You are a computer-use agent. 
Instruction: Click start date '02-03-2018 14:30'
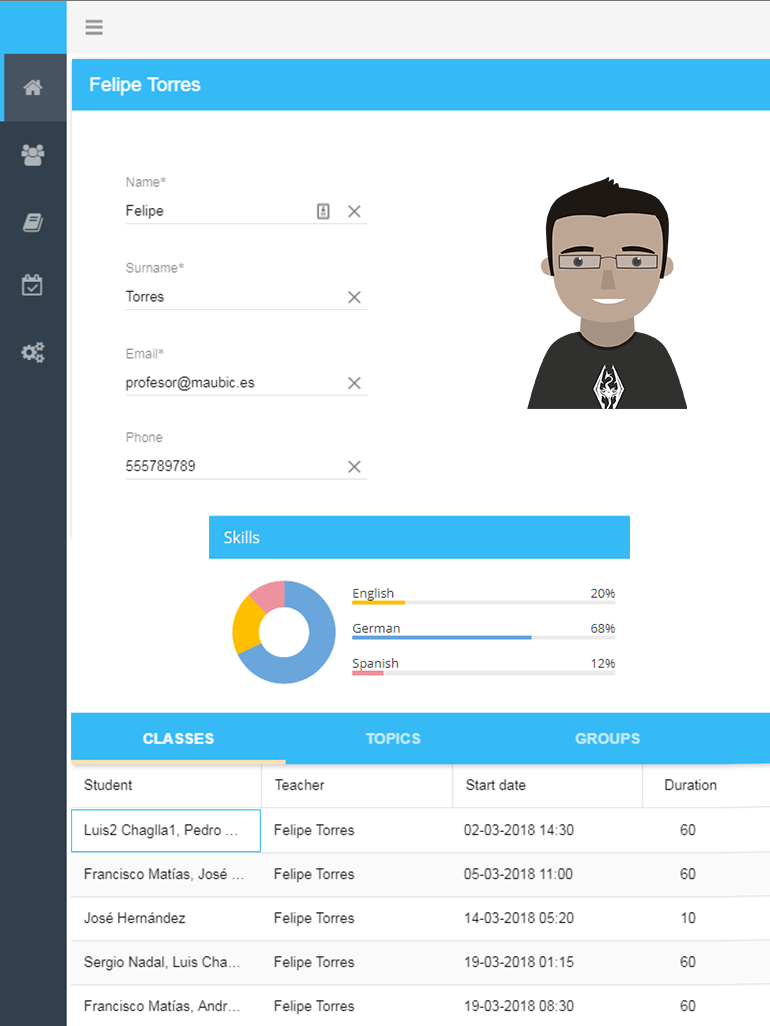[519, 830]
